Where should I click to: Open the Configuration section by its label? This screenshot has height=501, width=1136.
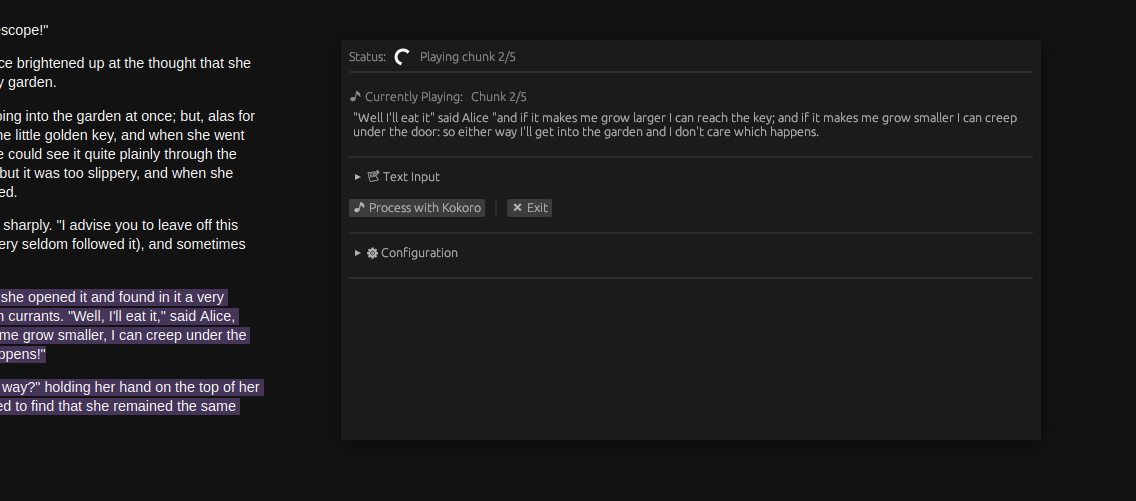click(x=419, y=253)
